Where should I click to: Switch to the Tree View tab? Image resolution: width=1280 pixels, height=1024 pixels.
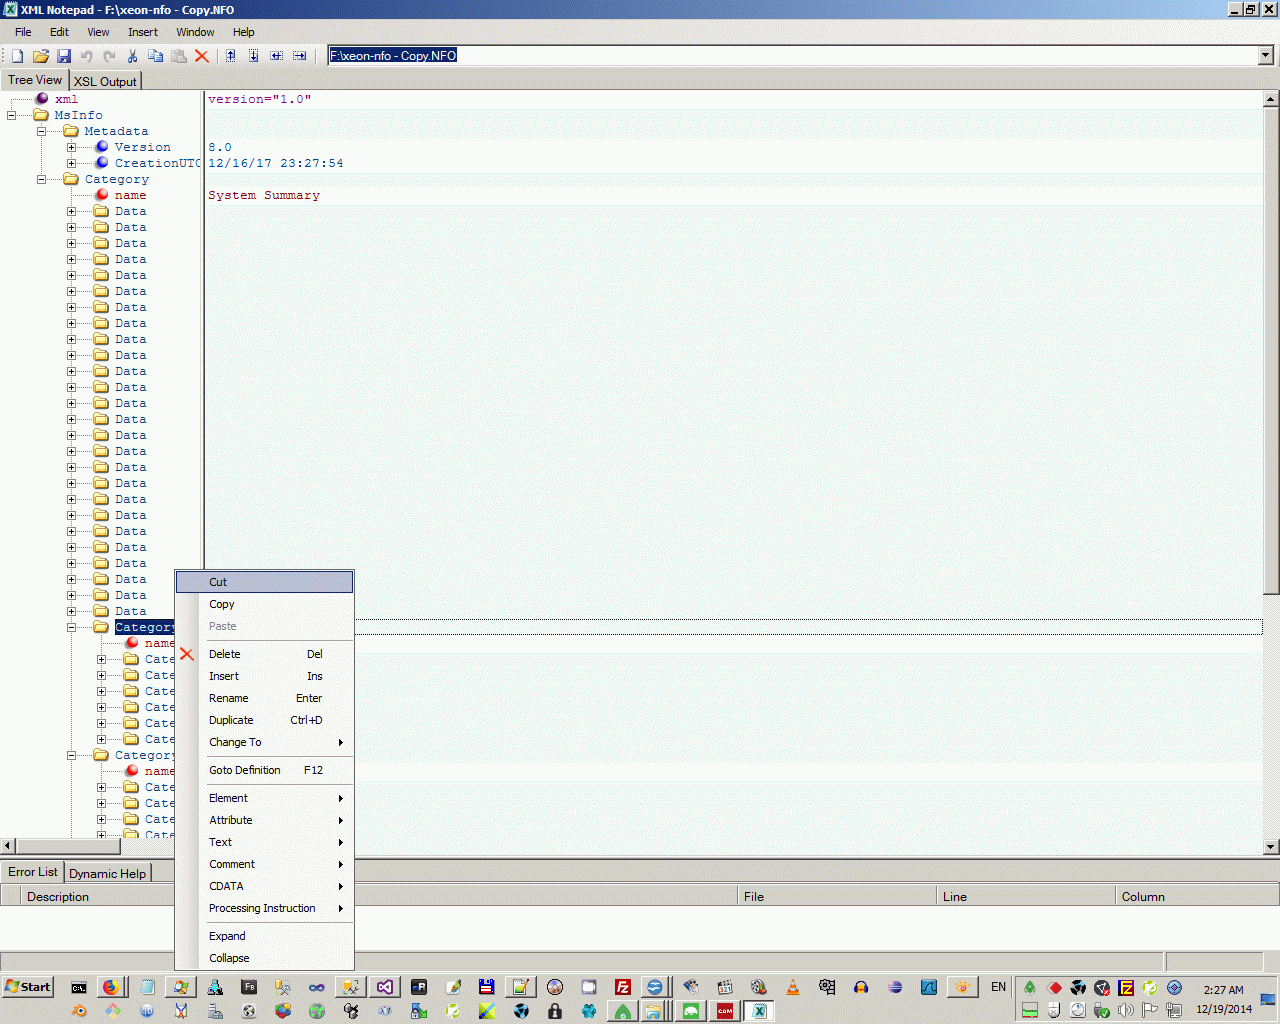(35, 80)
